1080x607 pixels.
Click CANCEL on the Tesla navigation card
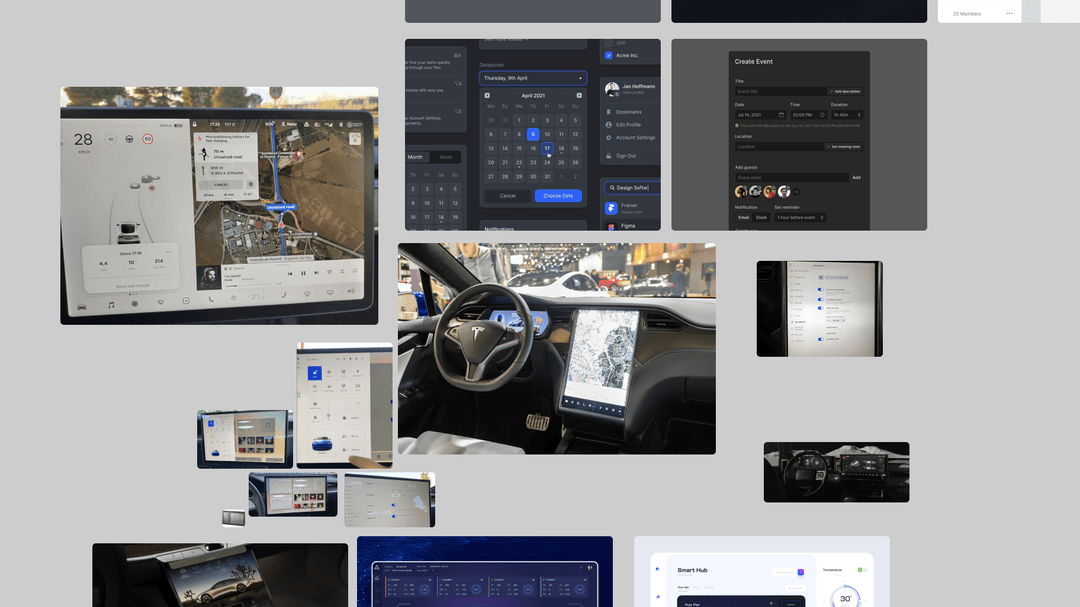tap(220, 185)
